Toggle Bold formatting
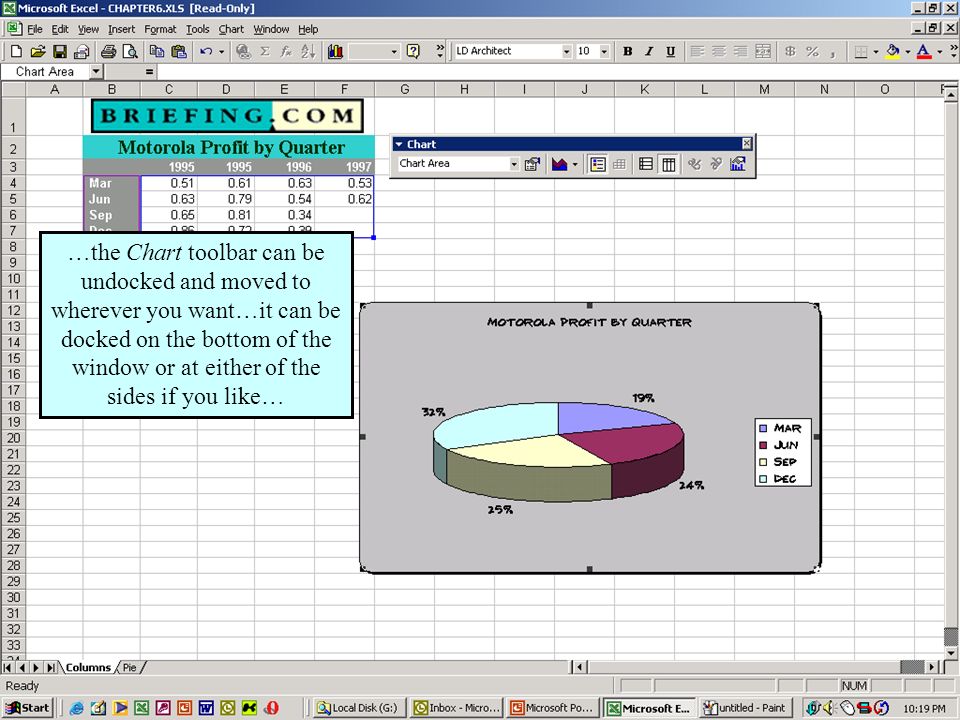 (628, 51)
